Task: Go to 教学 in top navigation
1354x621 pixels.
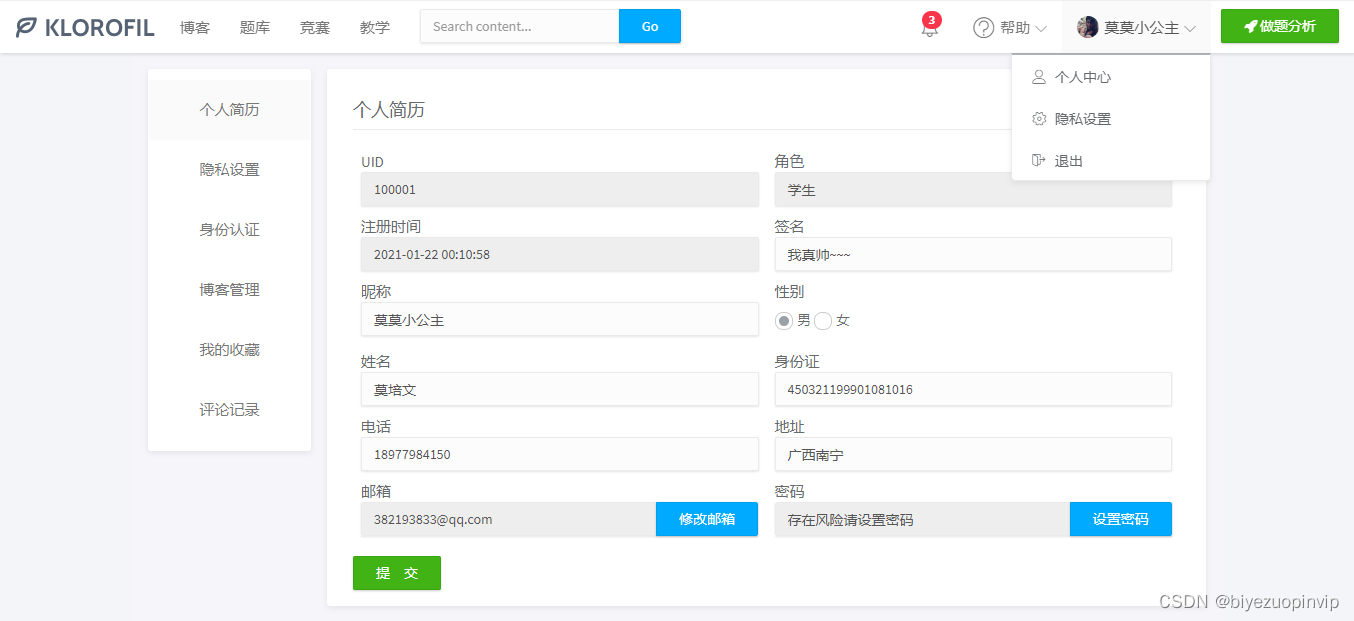Action: pos(375,28)
